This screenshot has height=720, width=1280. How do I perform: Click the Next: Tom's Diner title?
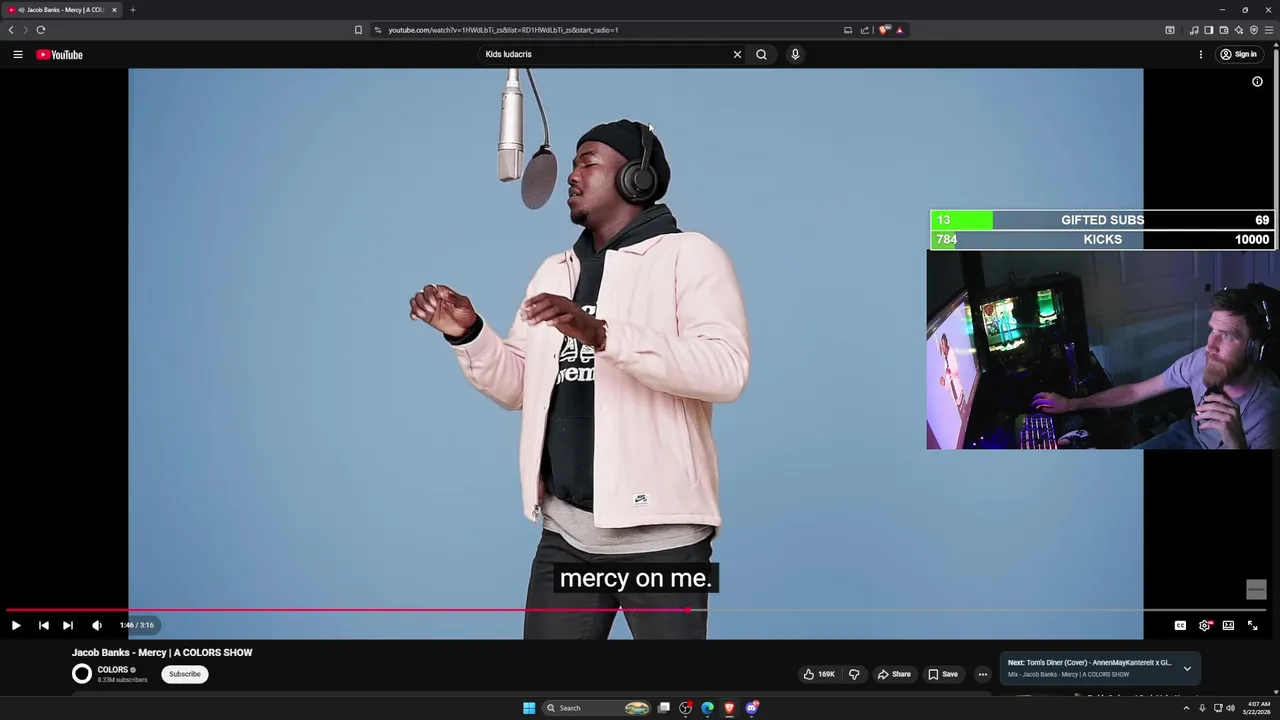point(1089,662)
